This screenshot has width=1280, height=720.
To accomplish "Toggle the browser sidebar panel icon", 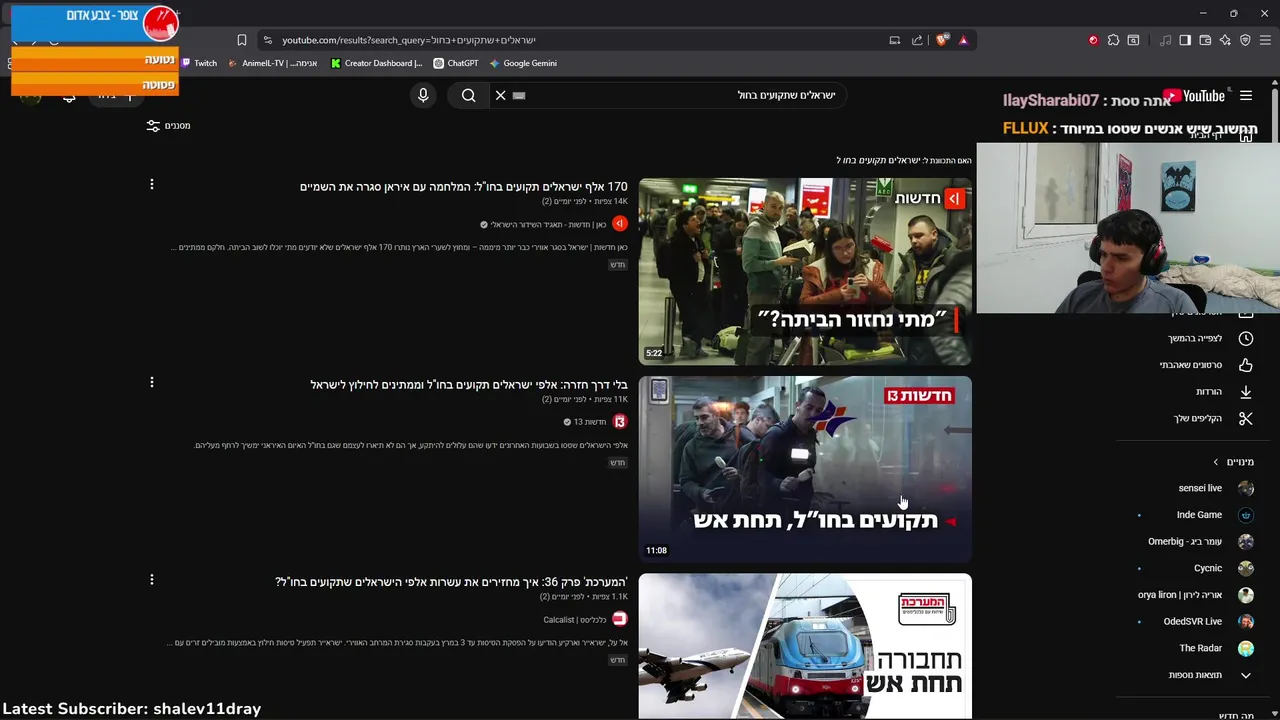I will (1185, 40).
